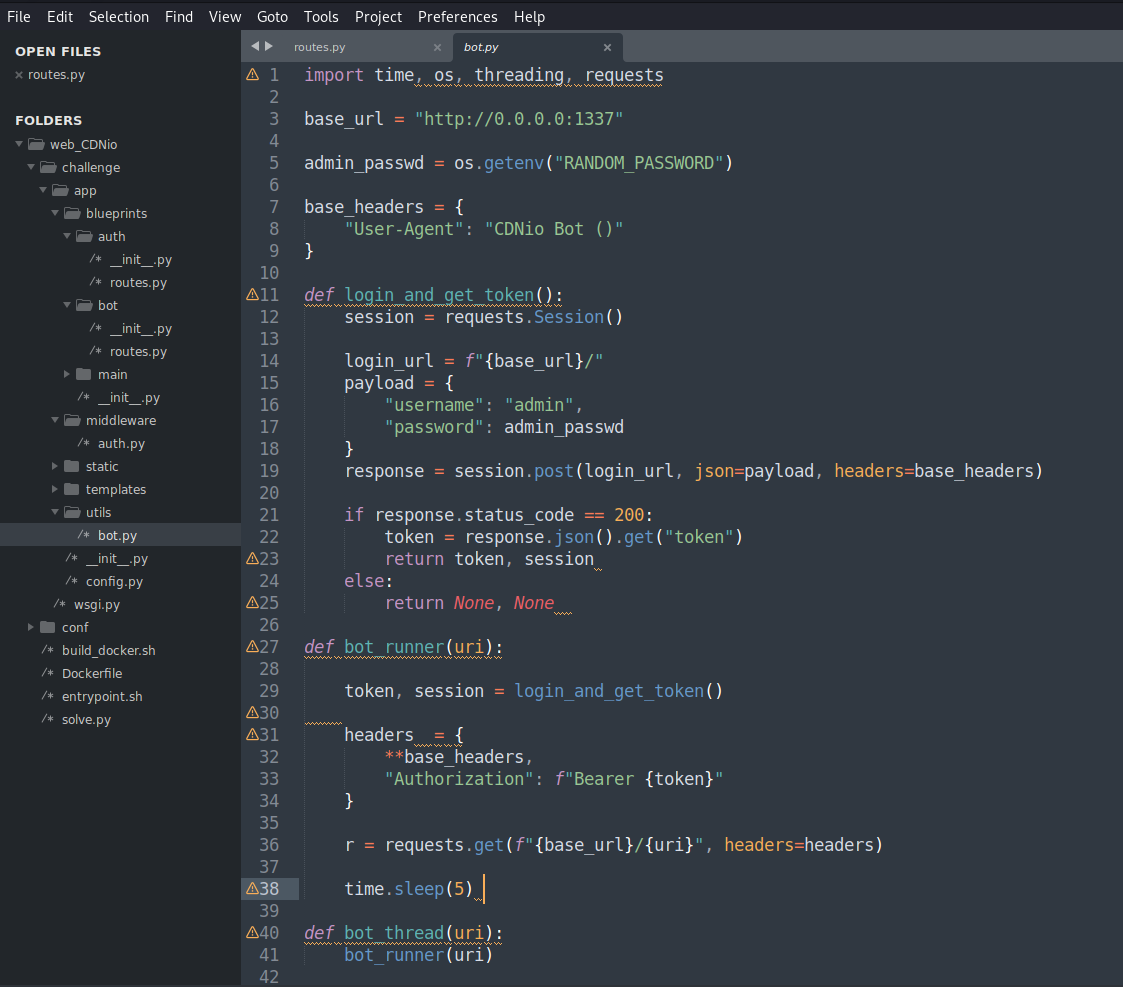1123x987 pixels.
Task: Expand the conf folder
Action: [x=32, y=627]
